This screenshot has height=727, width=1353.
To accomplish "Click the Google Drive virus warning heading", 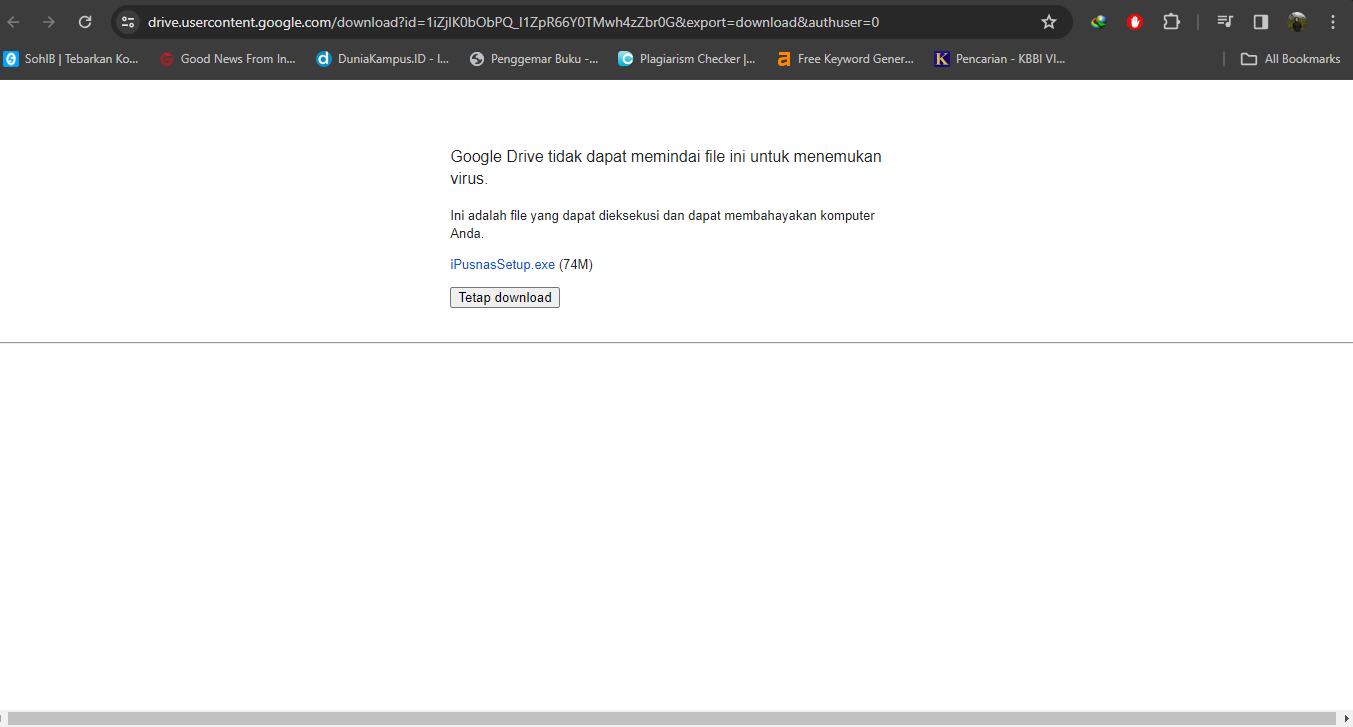I will tap(666, 168).
